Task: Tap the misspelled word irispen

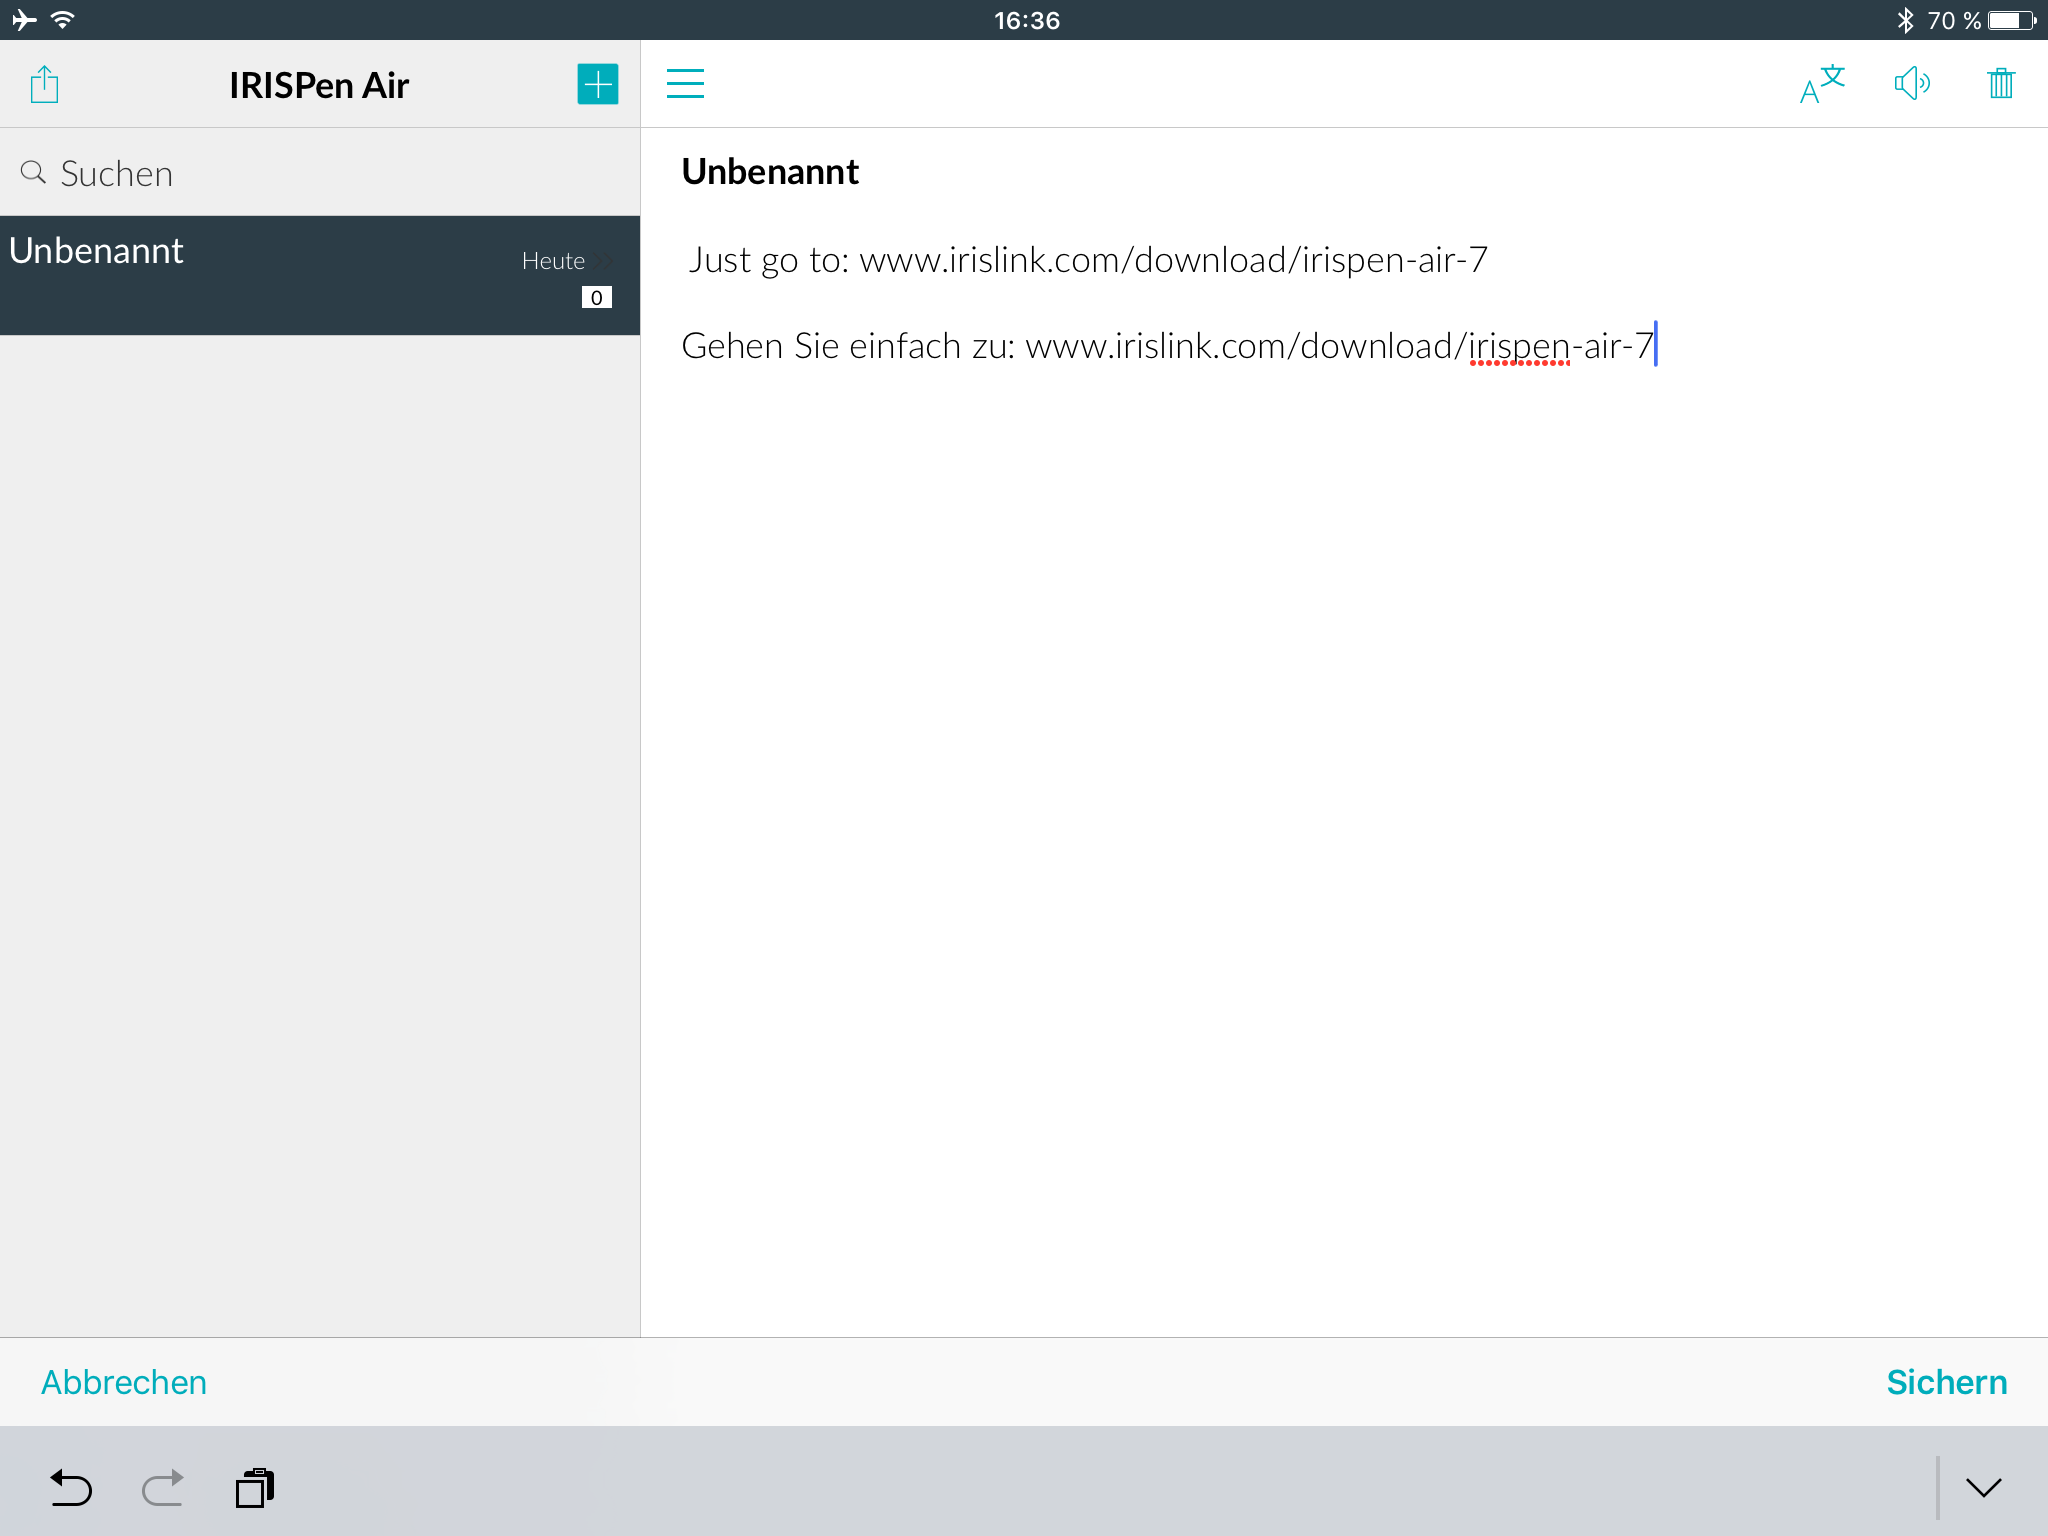Action: click(x=1520, y=346)
